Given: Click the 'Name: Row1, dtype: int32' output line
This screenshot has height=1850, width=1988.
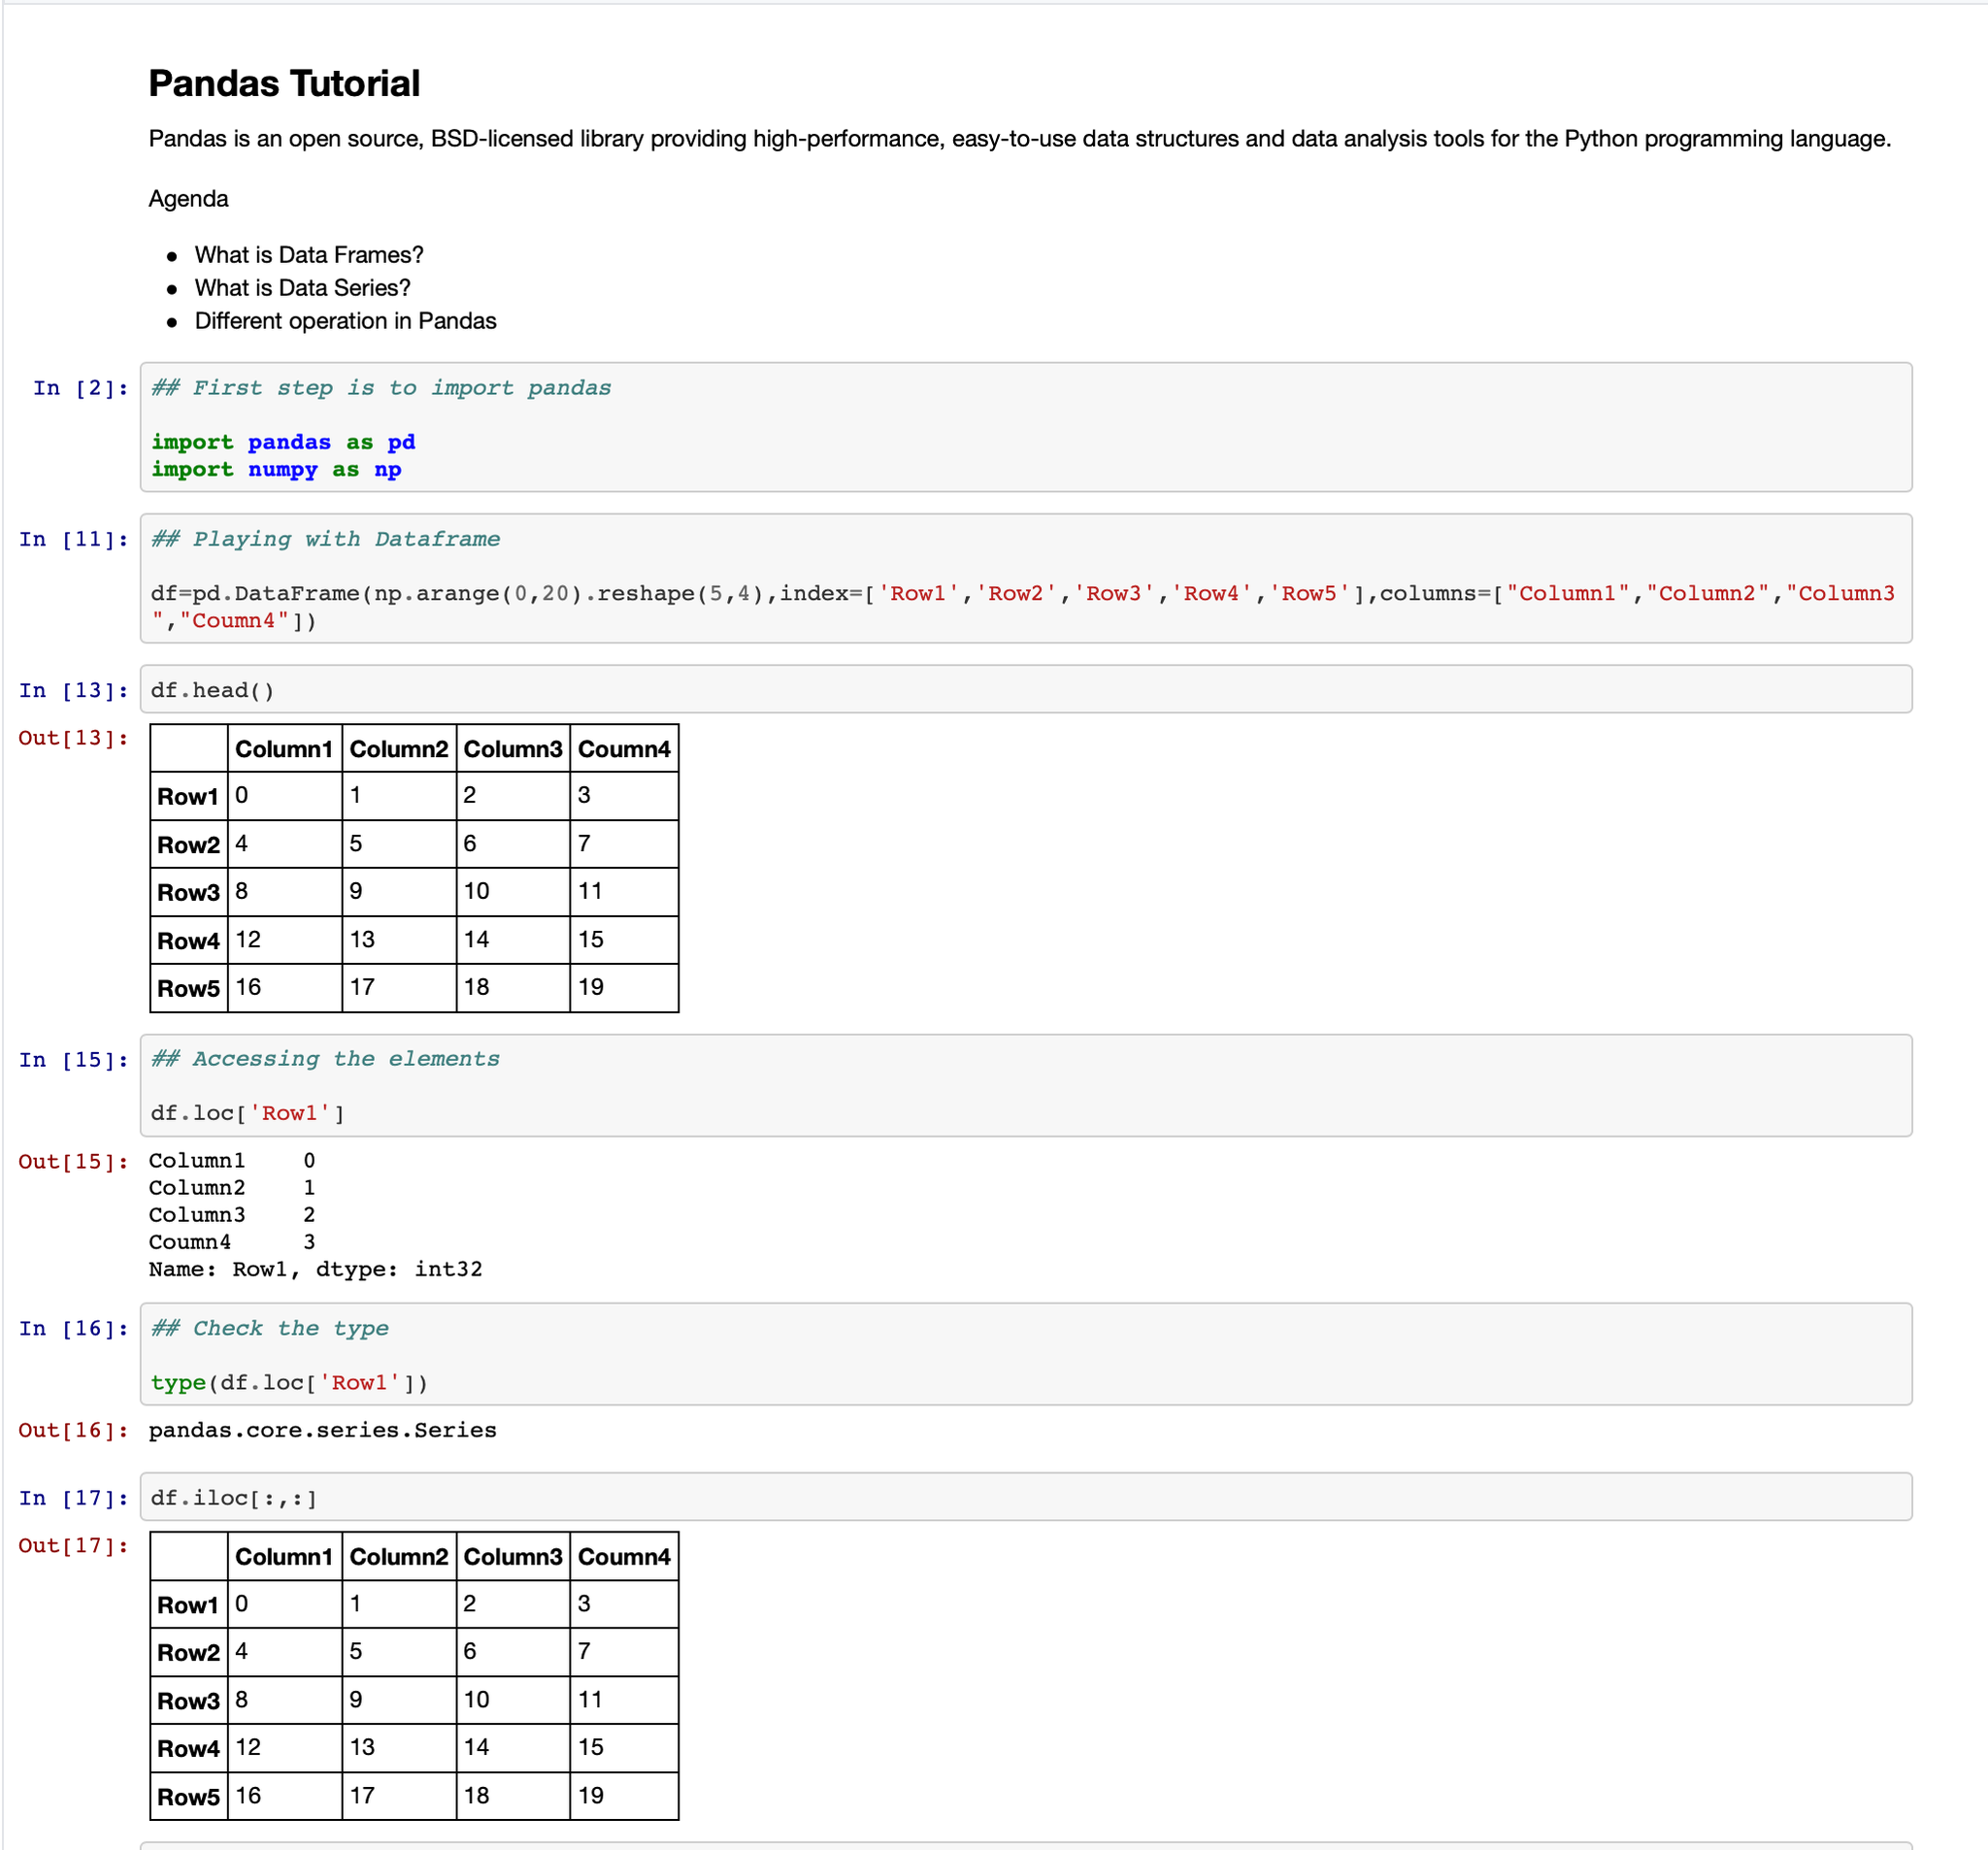Looking at the screenshot, I should click(315, 1269).
